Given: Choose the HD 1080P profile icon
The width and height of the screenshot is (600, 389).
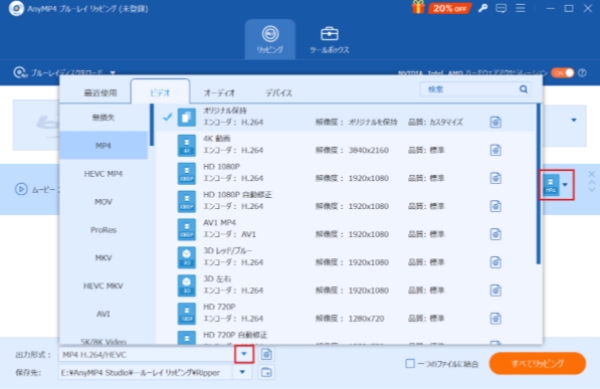Looking at the screenshot, I should point(186,173).
